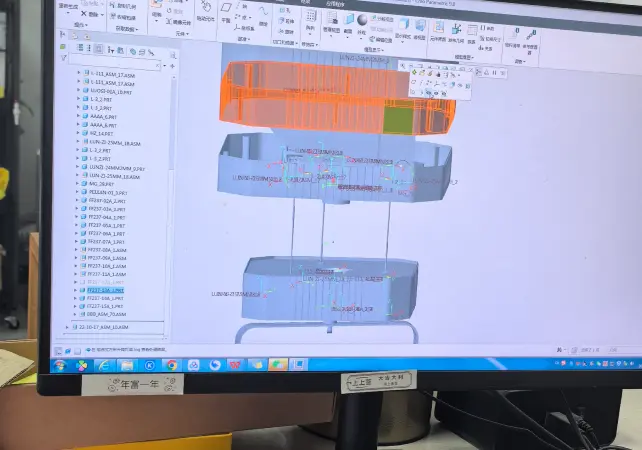This screenshot has width=642, height=450.
Task: Open the WPS icon on taskbar
Action: [235, 364]
